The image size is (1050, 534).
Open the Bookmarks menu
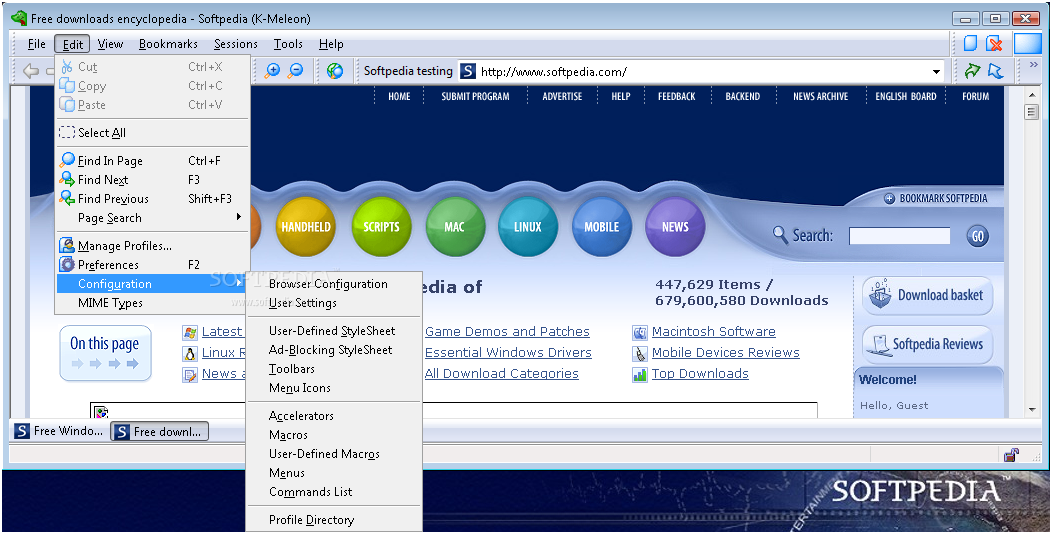168,44
